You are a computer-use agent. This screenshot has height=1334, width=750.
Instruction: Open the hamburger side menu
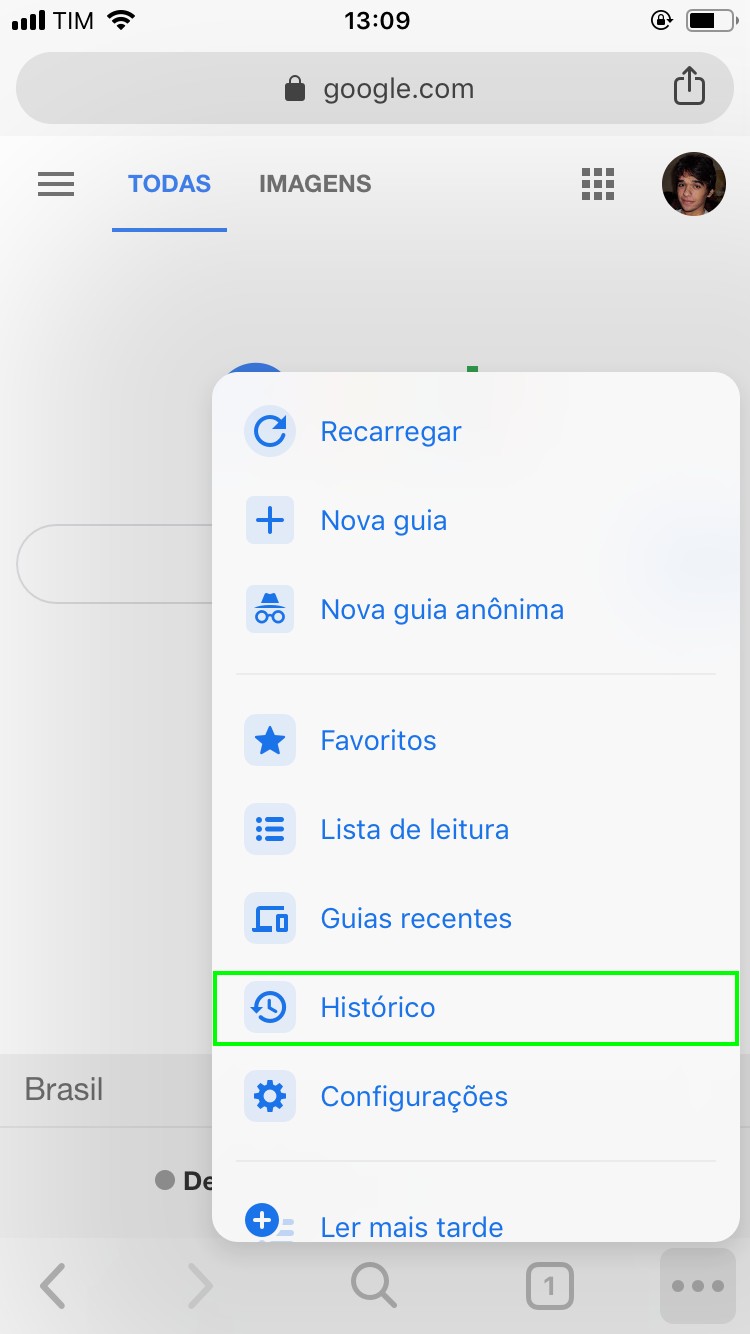(56, 184)
